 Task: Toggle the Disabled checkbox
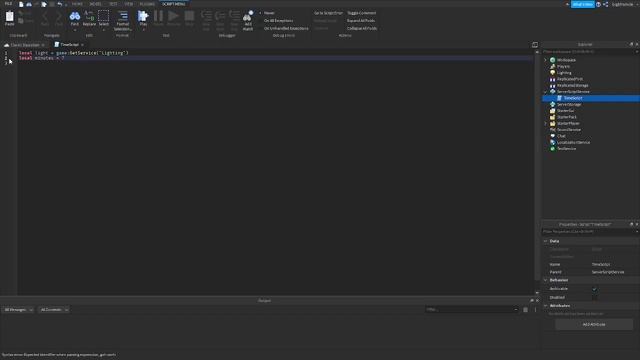pyautogui.click(x=595, y=298)
